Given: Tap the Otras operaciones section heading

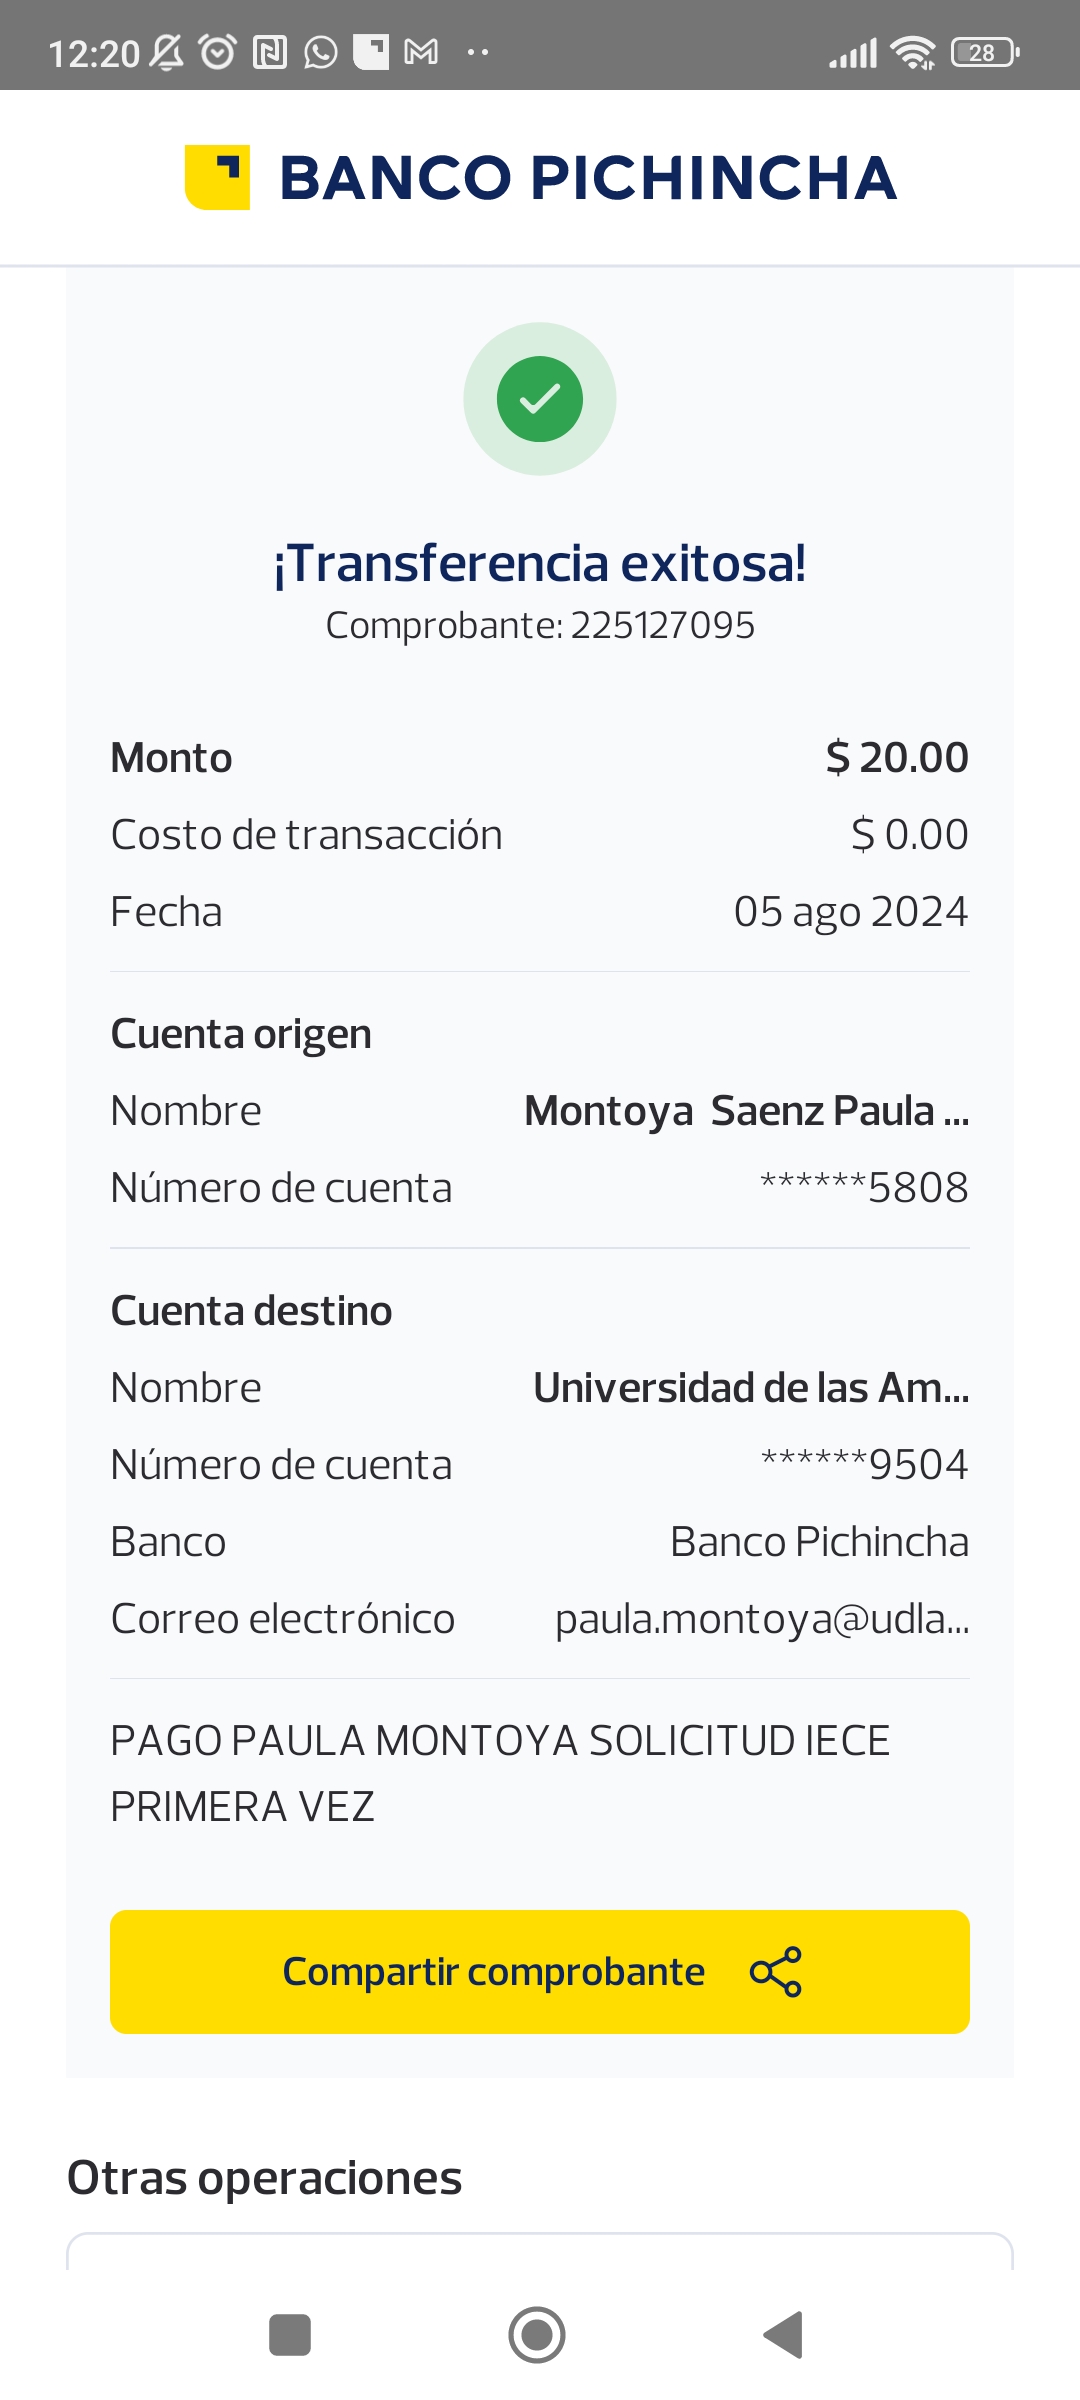Looking at the screenshot, I should tap(265, 2178).
